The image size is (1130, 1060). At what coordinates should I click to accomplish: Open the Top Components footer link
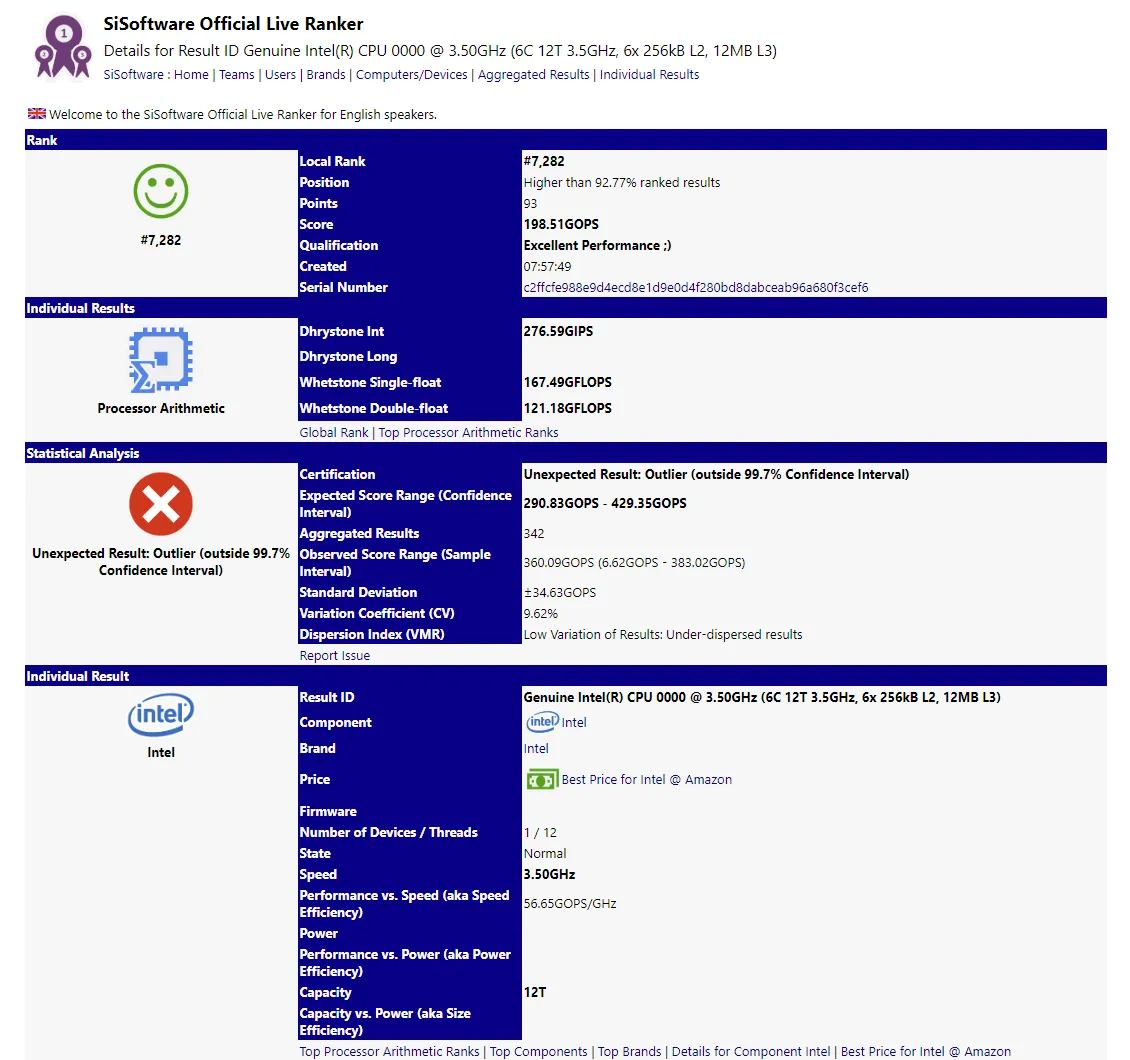click(x=538, y=1051)
